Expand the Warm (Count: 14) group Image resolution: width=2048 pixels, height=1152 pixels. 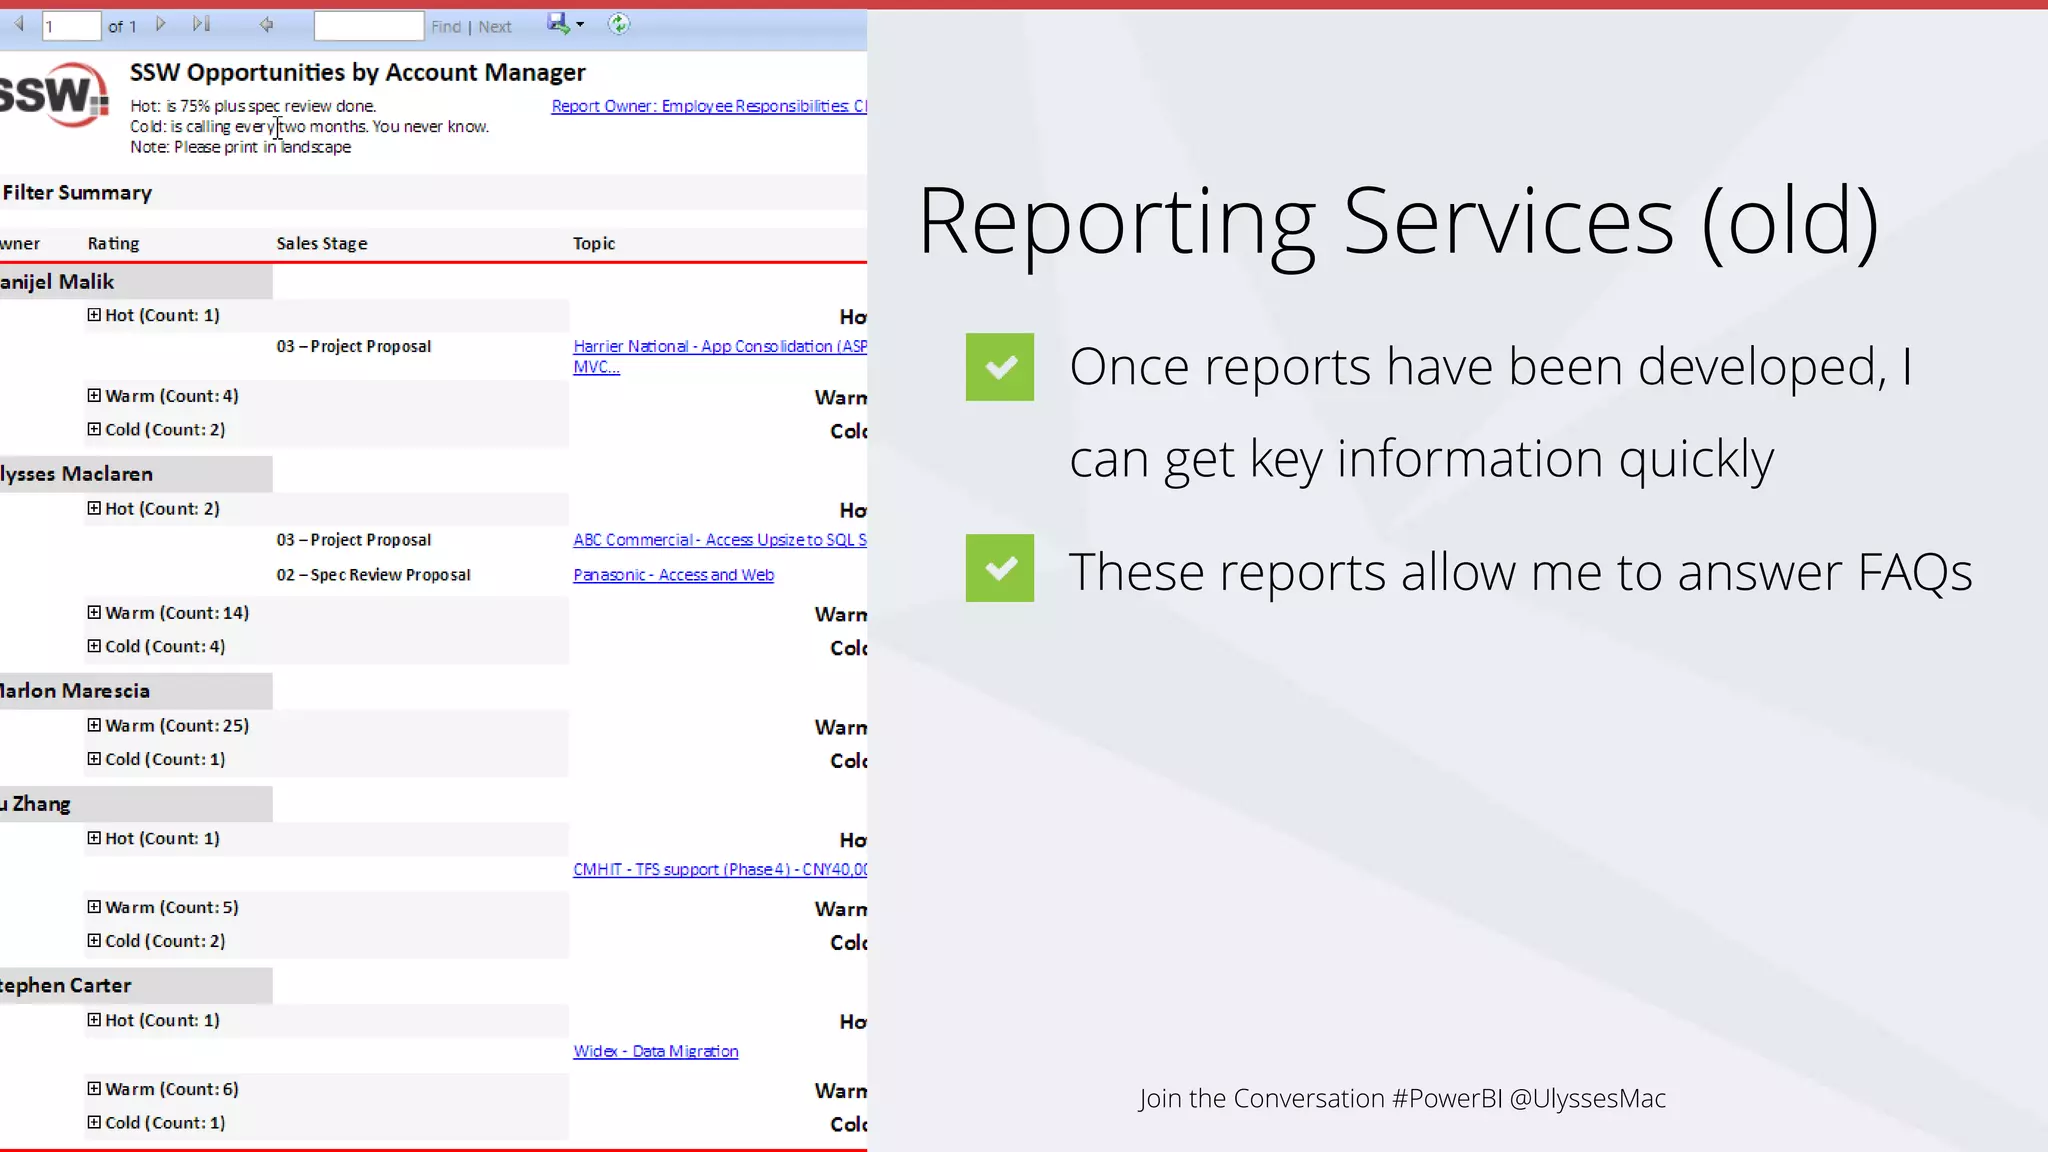click(94, 612)
